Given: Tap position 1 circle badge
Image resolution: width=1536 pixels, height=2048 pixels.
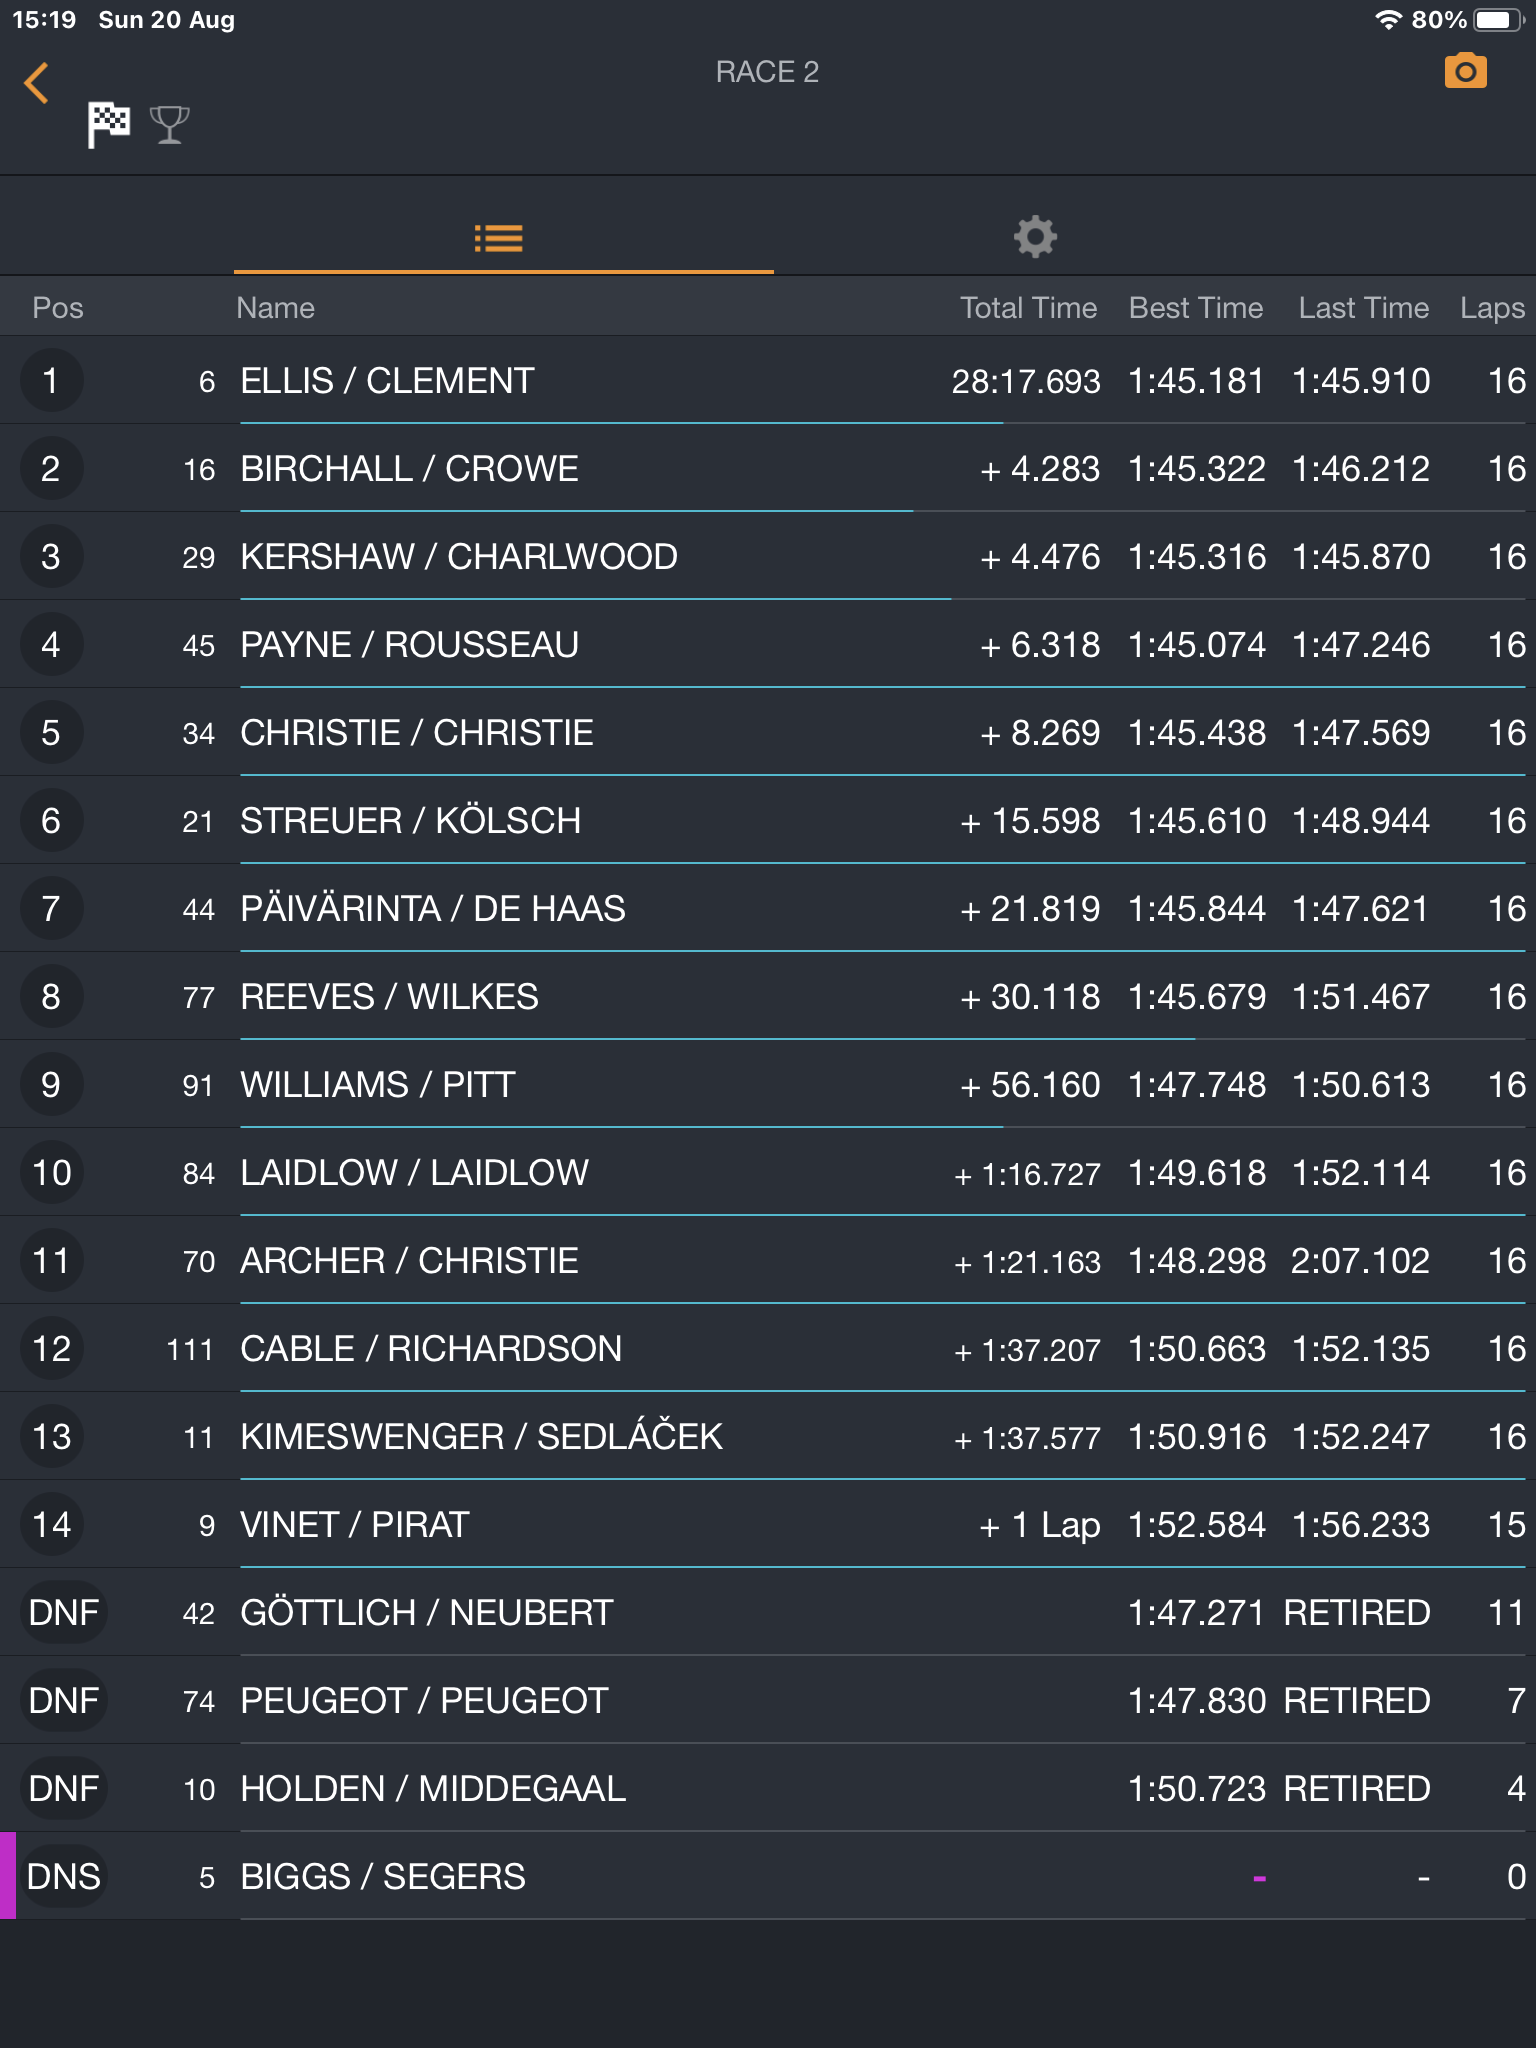Looking at the screenshot, I should pyautogui.click(x=50, y=381).
